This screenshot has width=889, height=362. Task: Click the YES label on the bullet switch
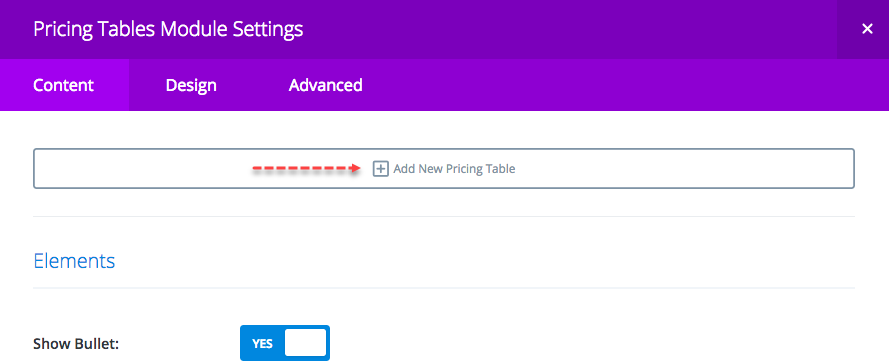263,343
